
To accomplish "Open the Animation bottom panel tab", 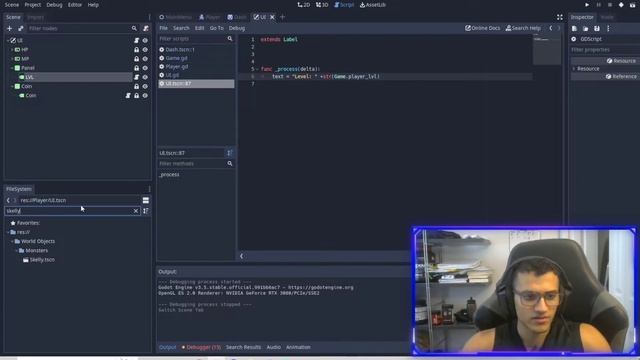I will tap(298, 347).
